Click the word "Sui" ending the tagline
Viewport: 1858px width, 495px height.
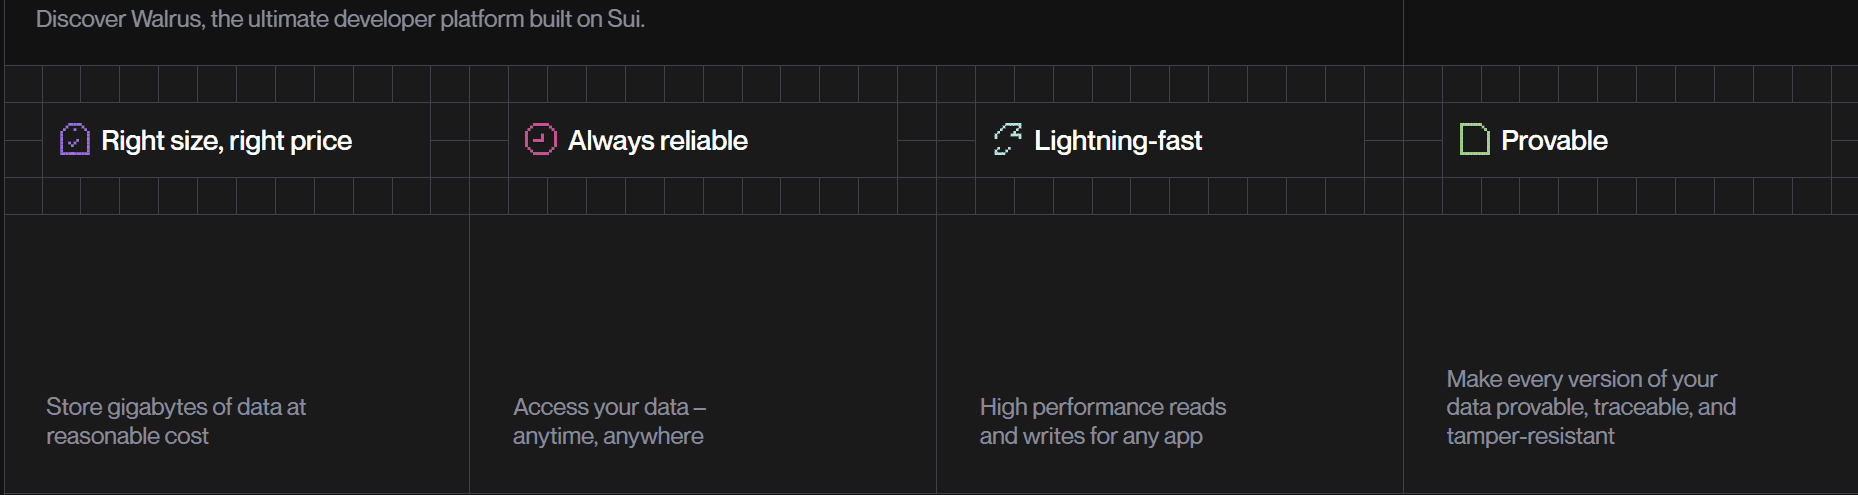point(623,19)
